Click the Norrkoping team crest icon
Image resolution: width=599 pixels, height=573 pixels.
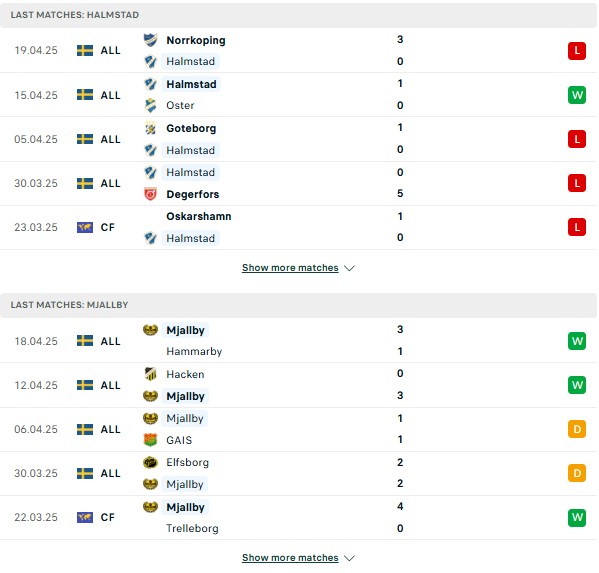click(x=151, y=40)
